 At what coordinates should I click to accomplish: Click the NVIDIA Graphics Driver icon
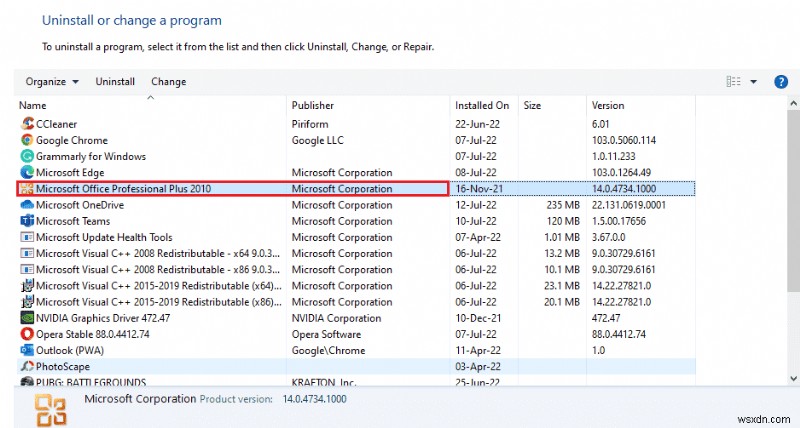click(27, 318)
